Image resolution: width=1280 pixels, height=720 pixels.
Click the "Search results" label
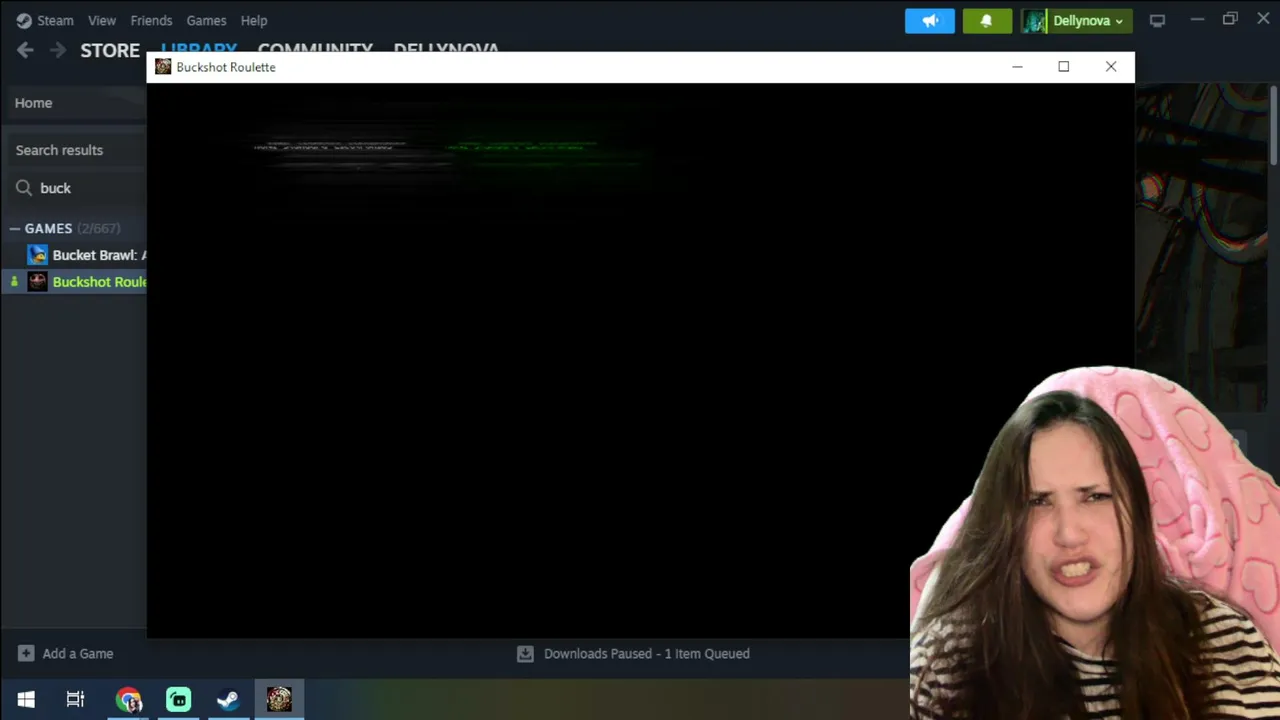click(x=59, y=150)
